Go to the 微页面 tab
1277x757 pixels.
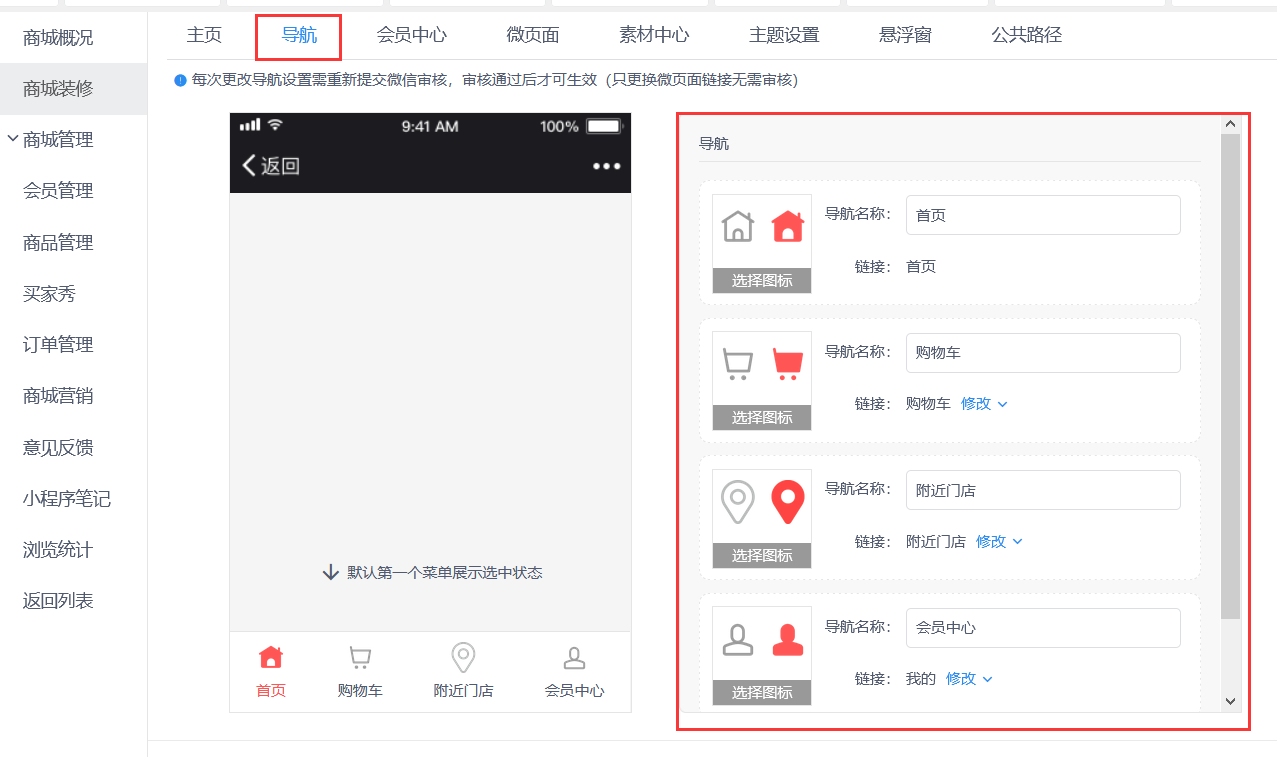coord(533,35)
